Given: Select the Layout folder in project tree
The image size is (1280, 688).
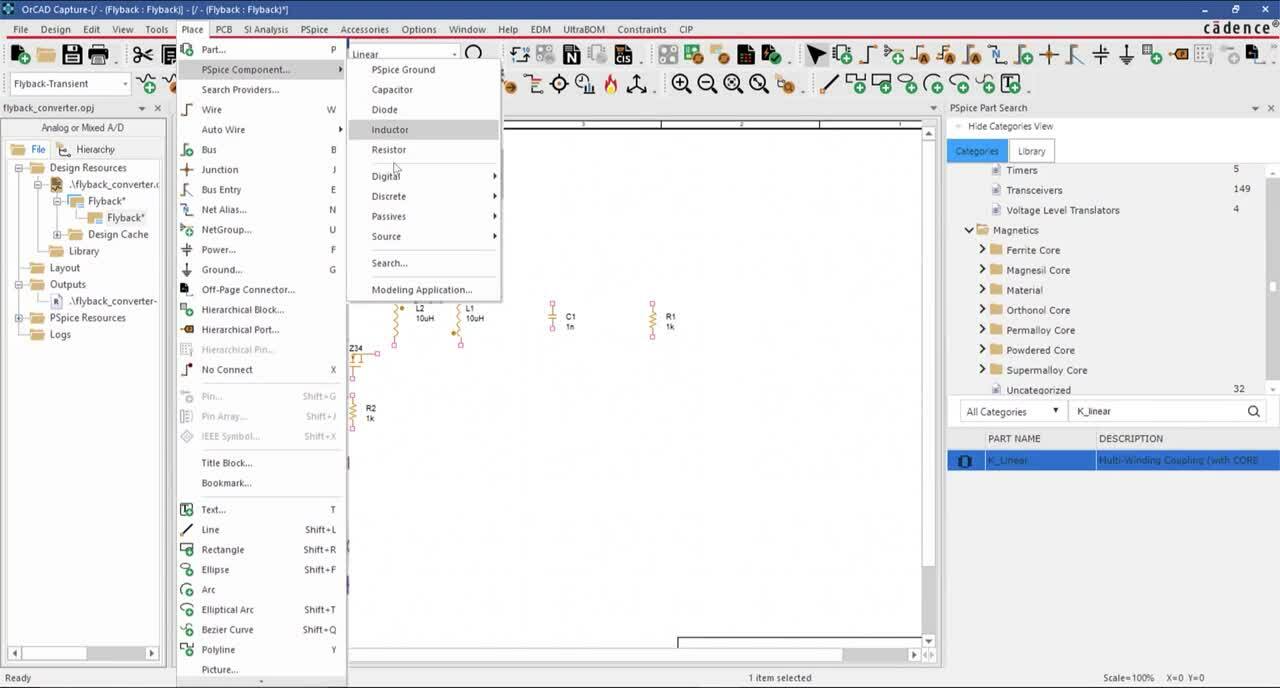Looking at the screenshot, I should click(64, 268).
